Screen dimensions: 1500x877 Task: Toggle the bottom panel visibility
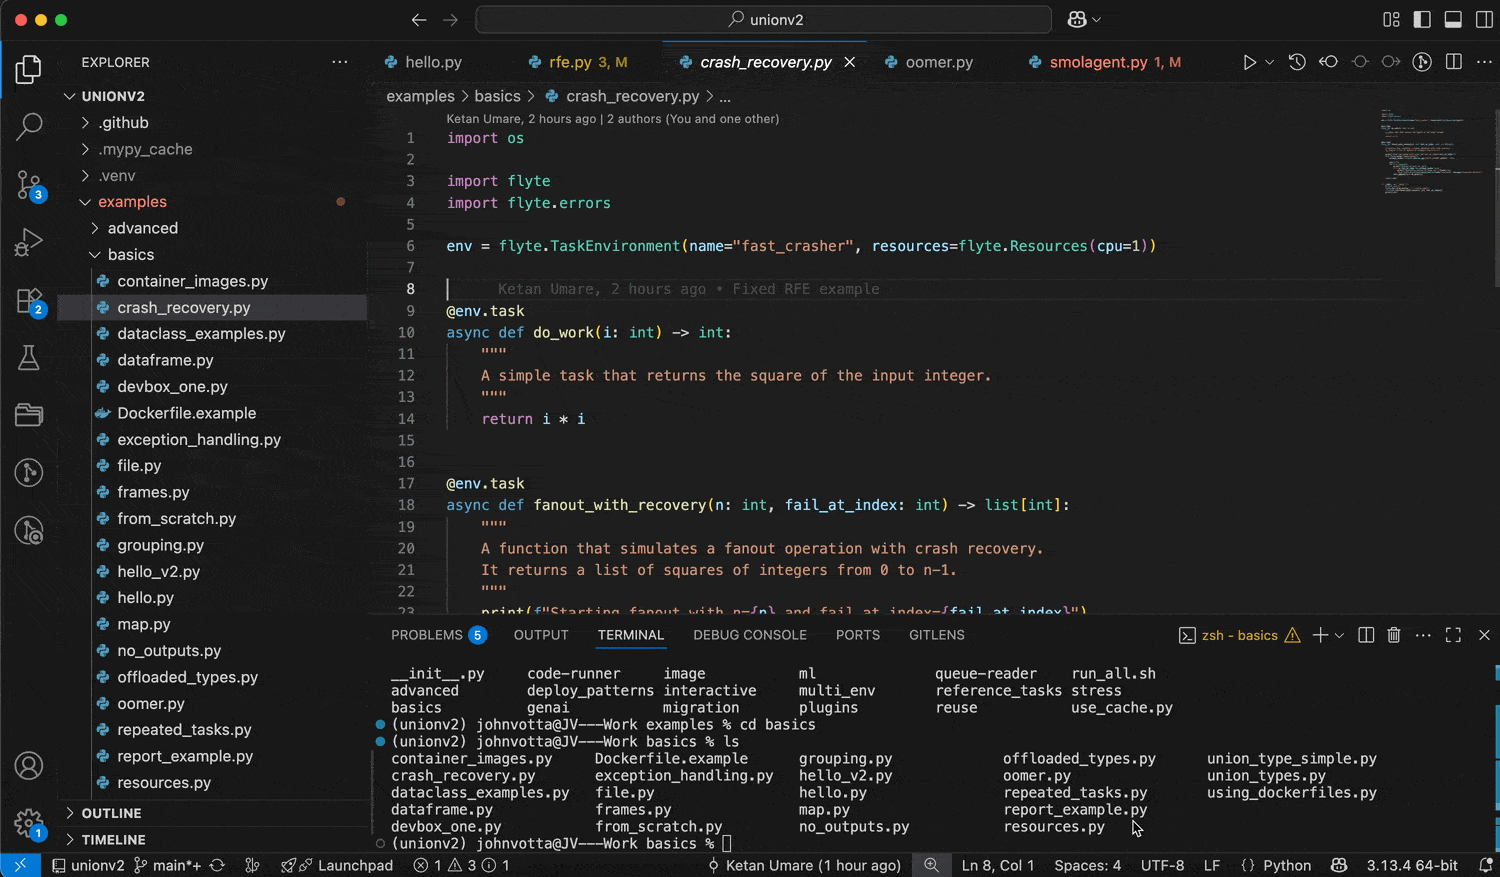[1453, 20]
